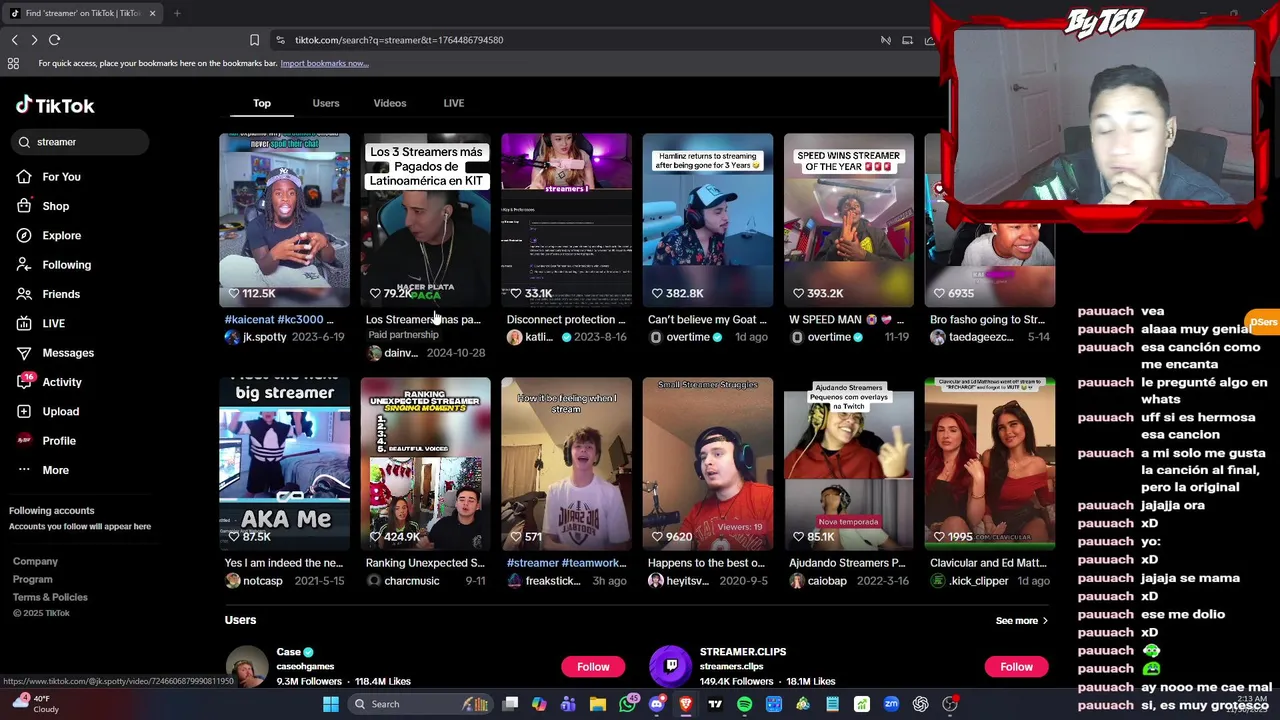Open File Explorer from the taskbar
This screenshot has width=1280, height=720.
(598, 704)
